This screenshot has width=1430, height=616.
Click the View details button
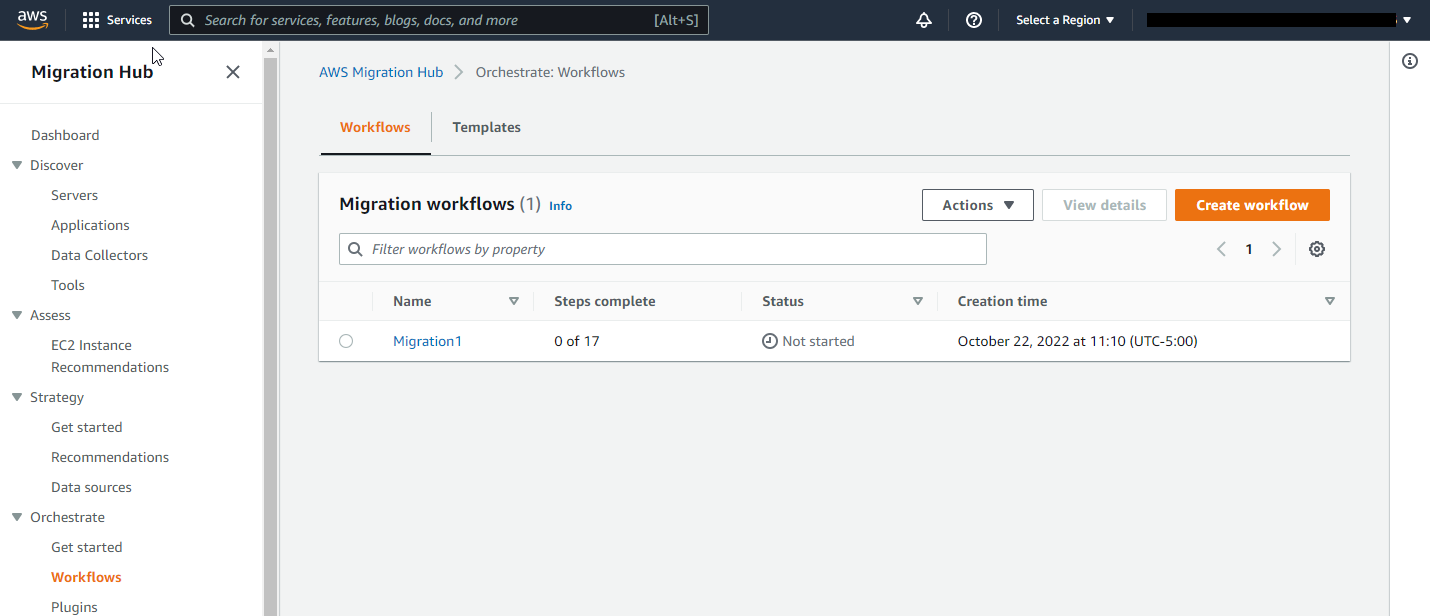[1104, 205]
